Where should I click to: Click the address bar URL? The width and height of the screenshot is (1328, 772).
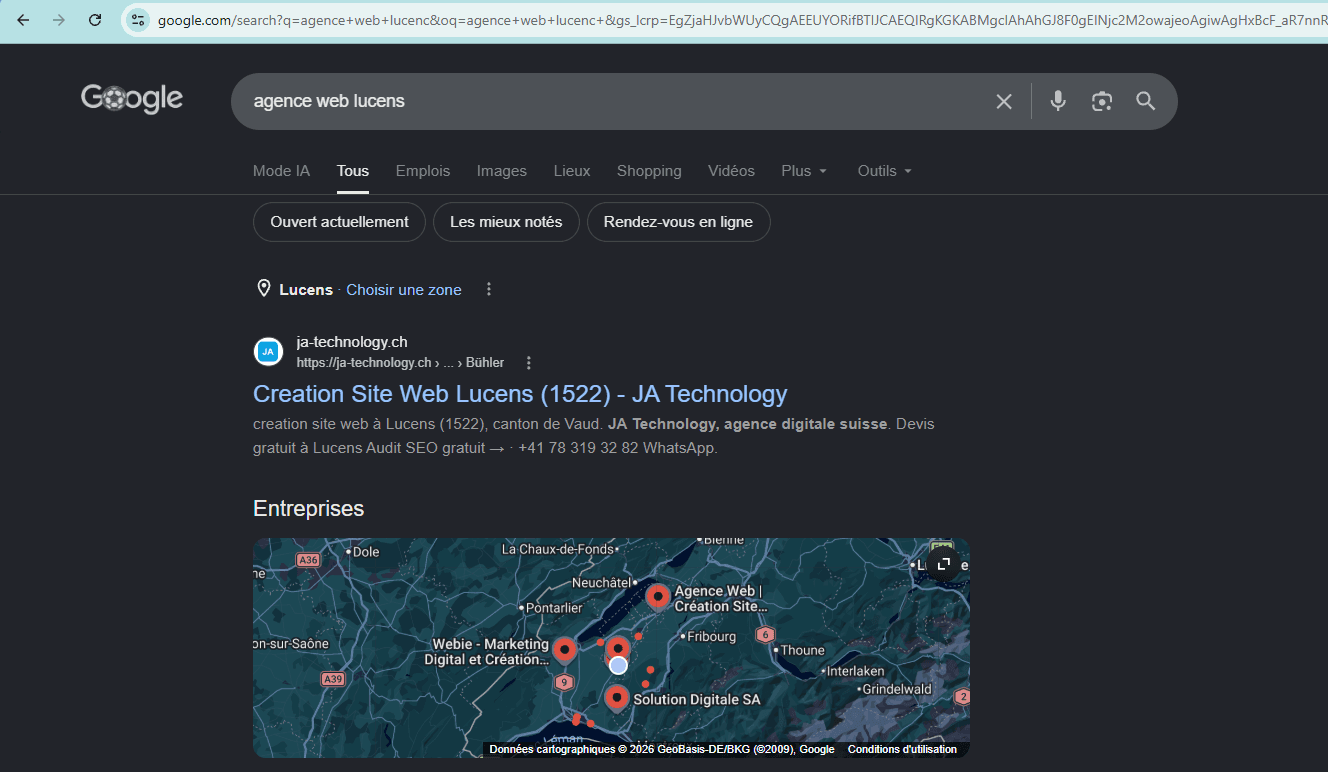coord(740,20)
